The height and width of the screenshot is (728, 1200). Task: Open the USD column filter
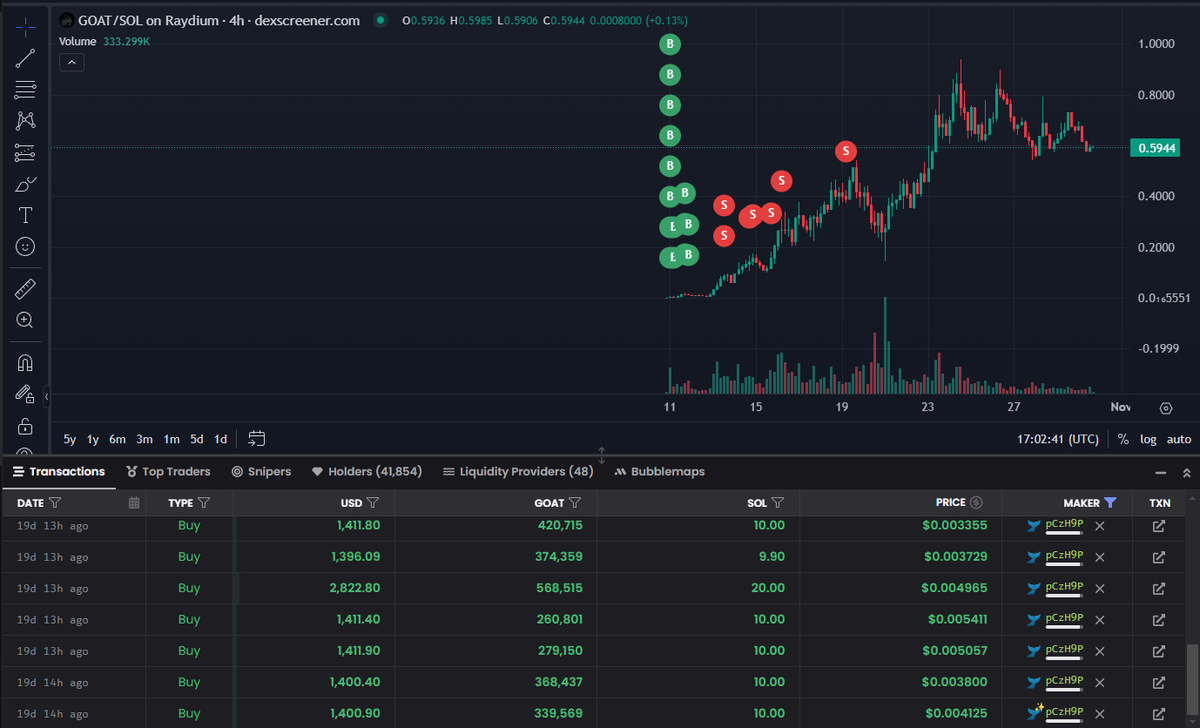[x=373, y=503]
